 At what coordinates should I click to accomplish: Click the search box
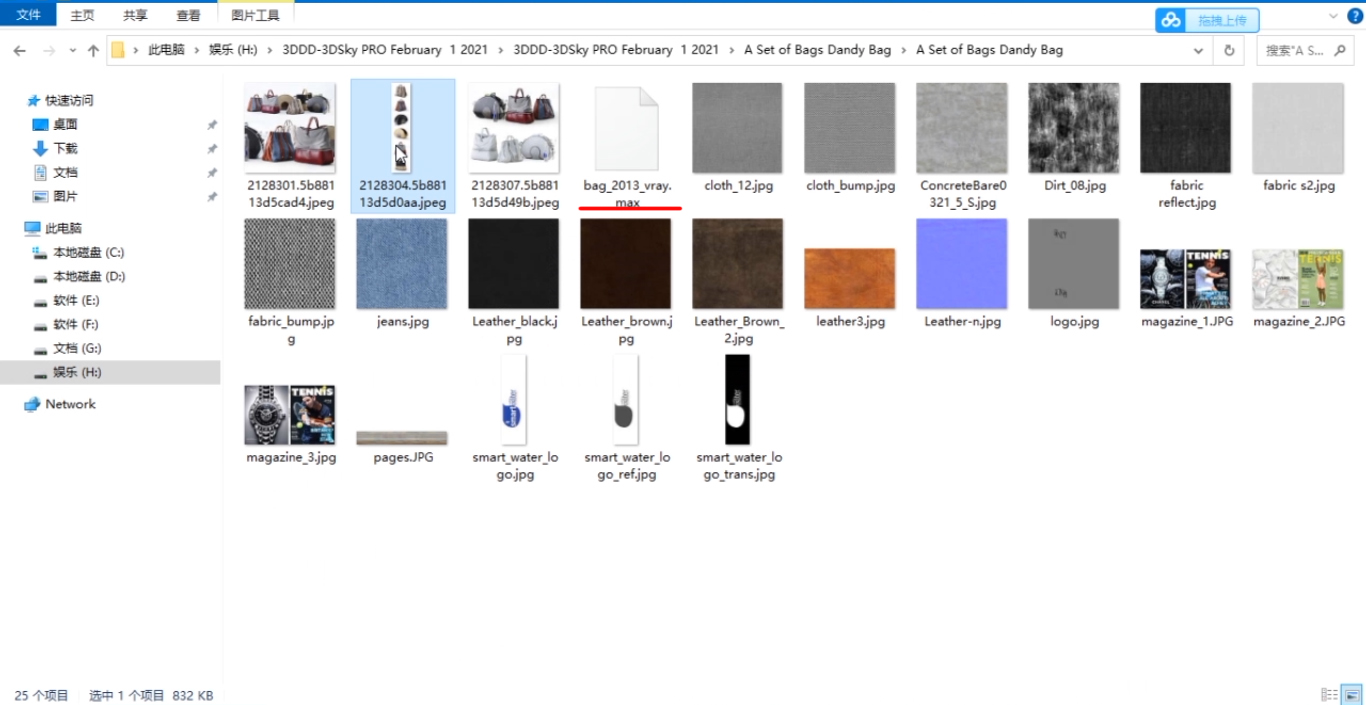(x=1303, y=50)
